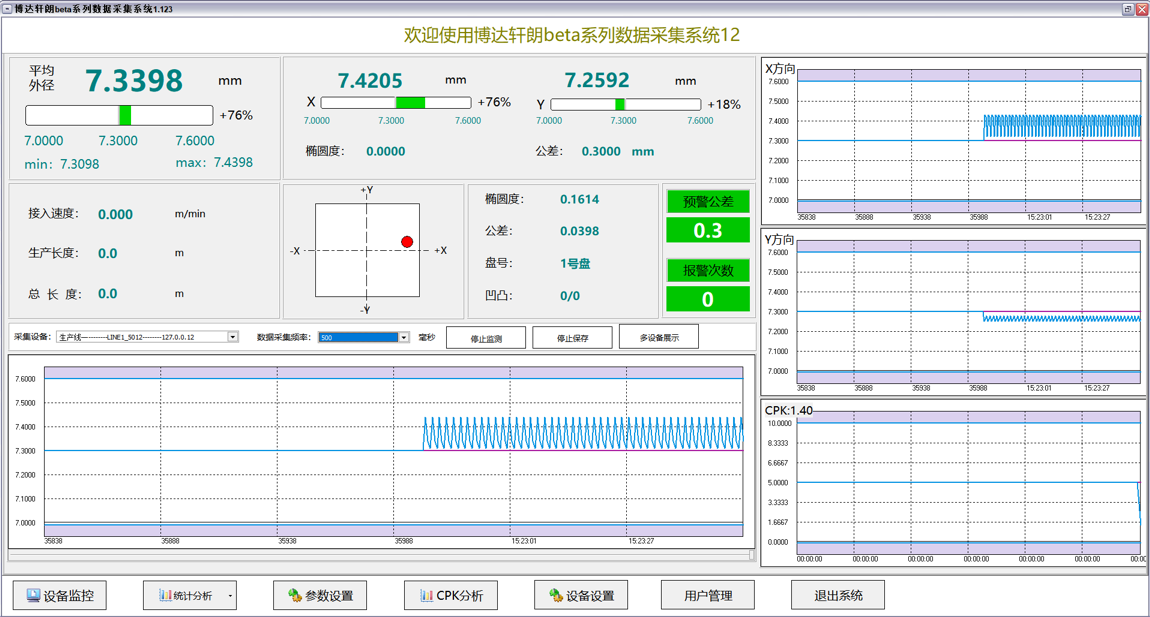Launch the CPK分析 analysis view

[x=451, y=596]
